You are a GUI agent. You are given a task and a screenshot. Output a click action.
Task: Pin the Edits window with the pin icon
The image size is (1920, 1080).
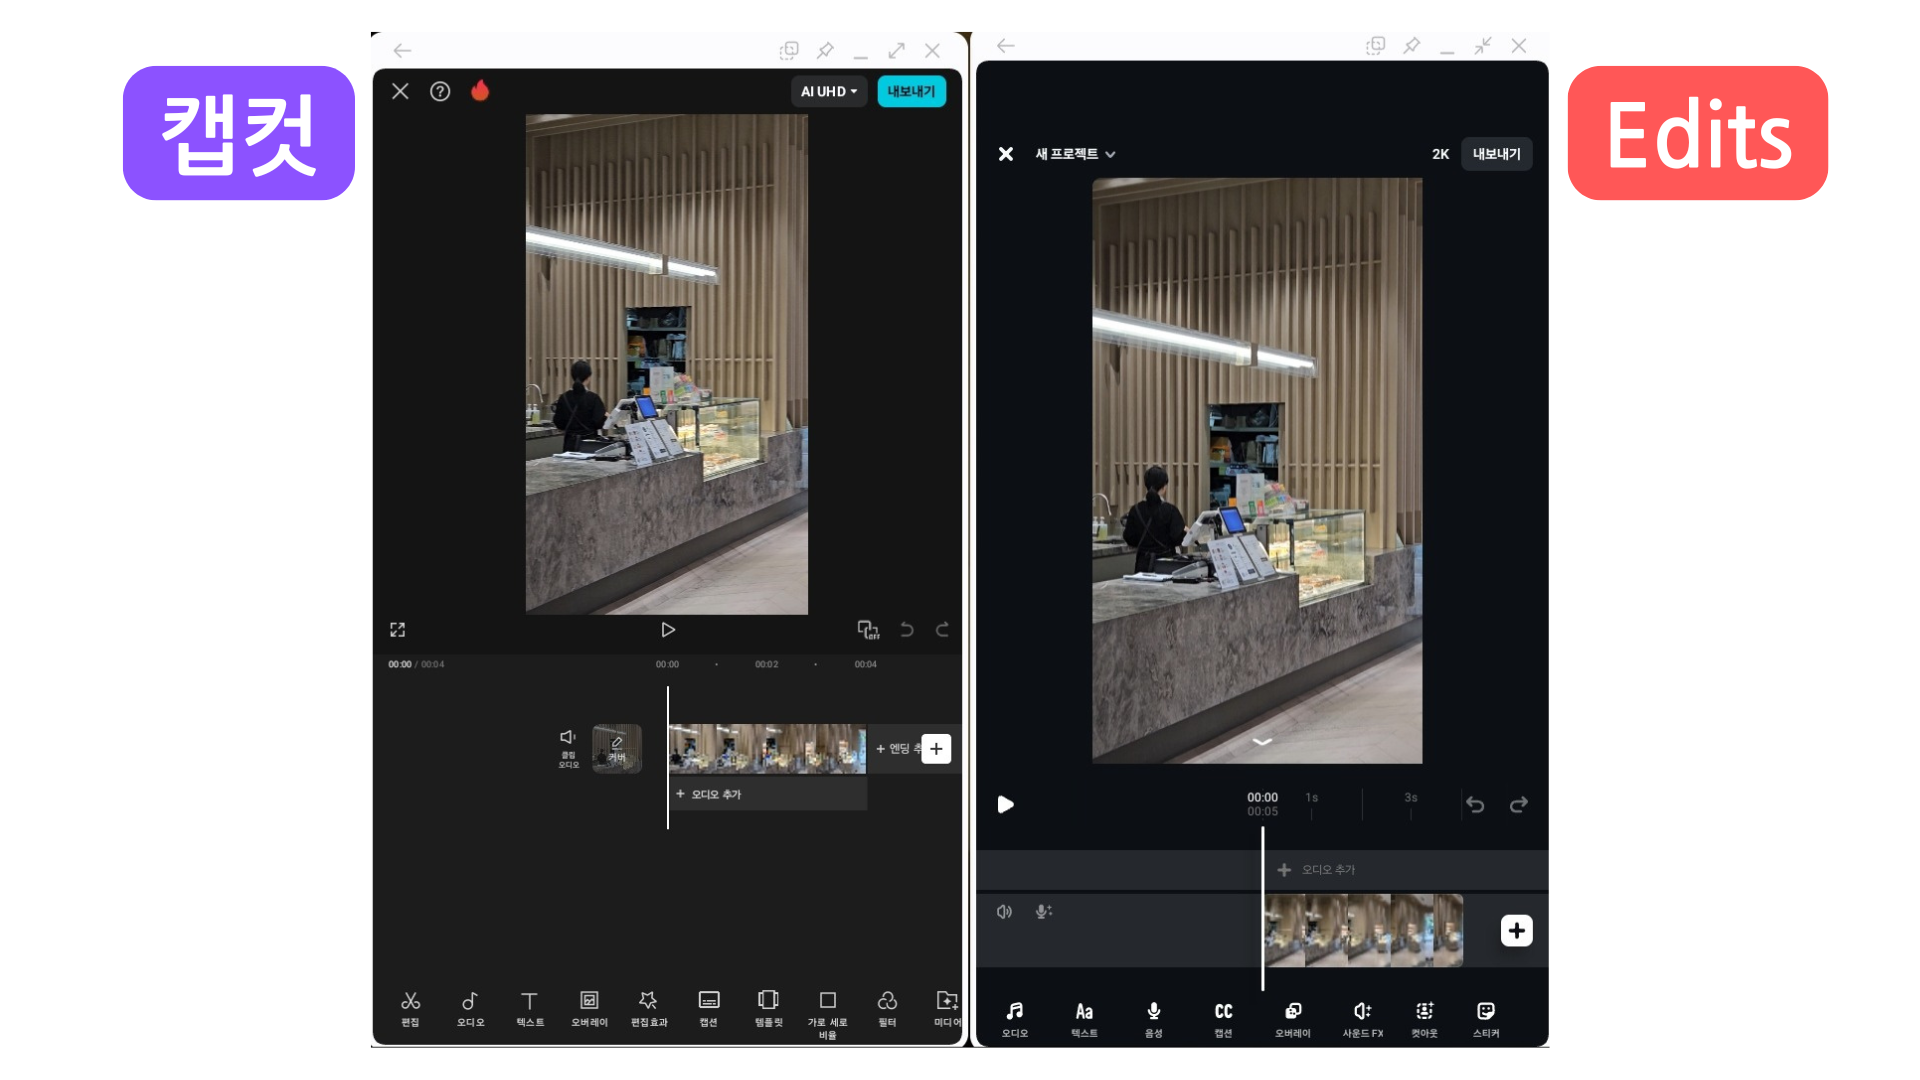point(1411,45)
